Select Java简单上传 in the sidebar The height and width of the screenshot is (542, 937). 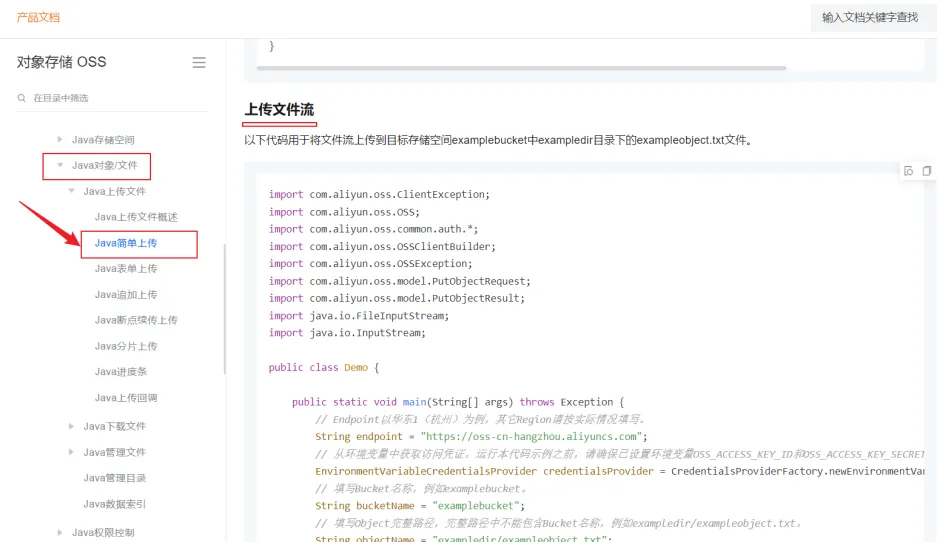point(126,243)
